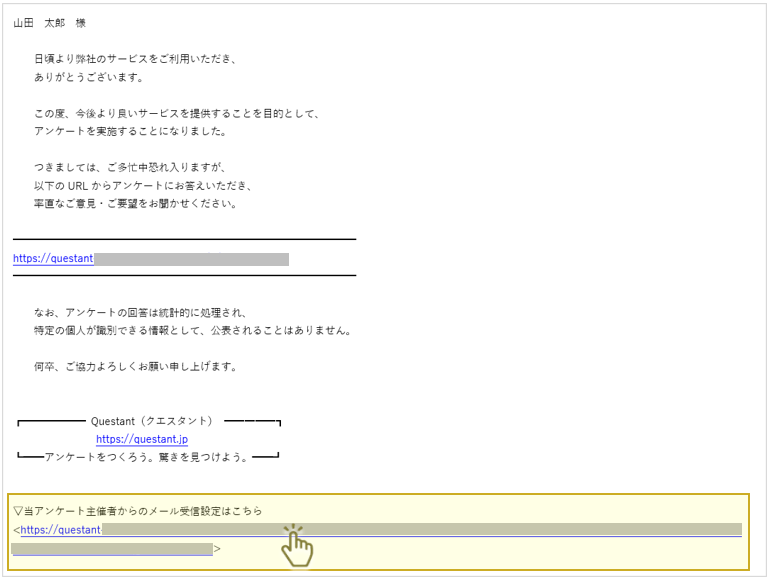Select the line 率直なご意見・ご要望をお聞かせください。
The image size is (768, 578).
coord(136,204)
